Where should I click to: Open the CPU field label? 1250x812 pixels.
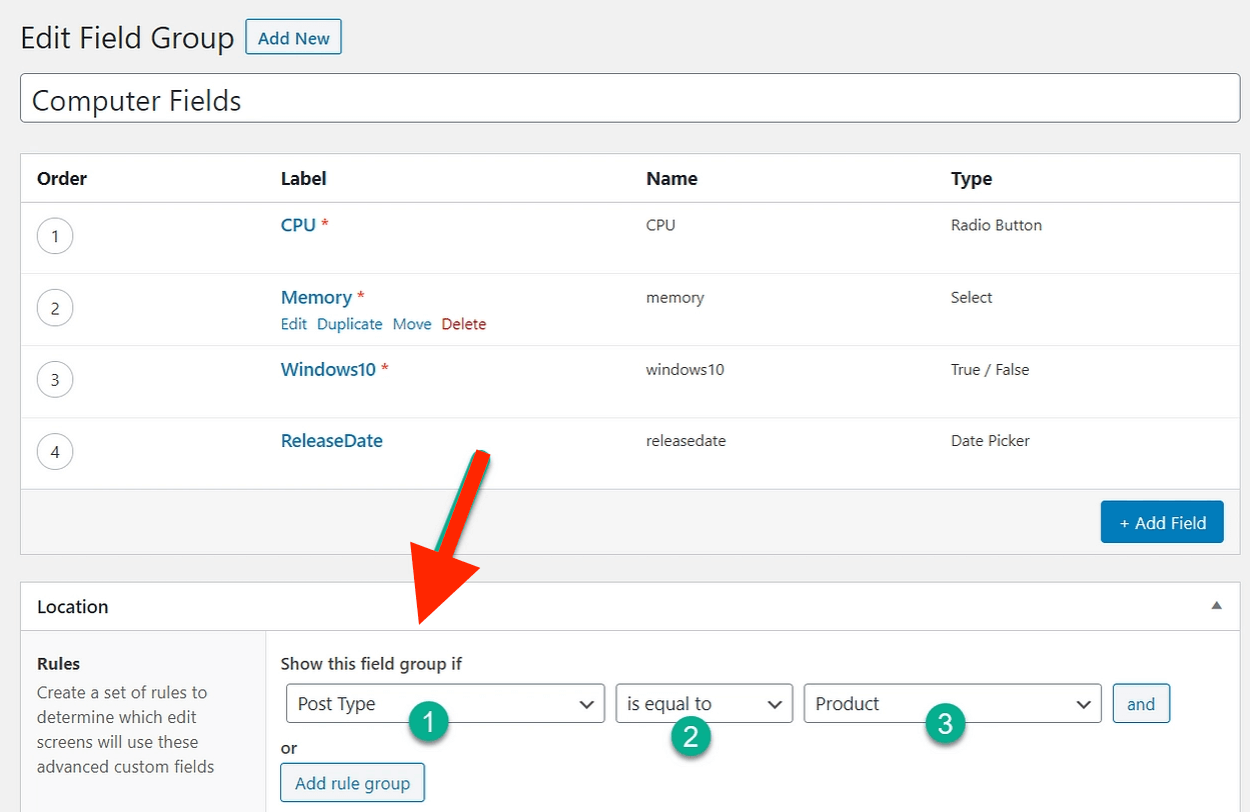click(298, 225)
